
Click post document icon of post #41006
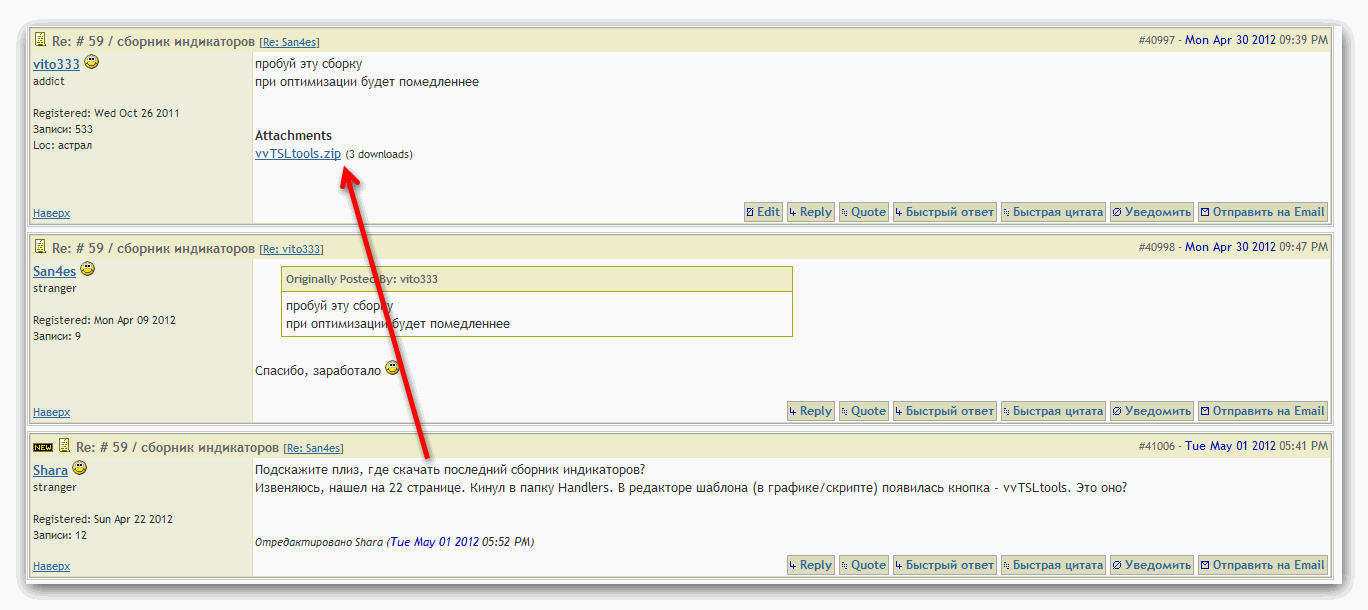(x=64, y=446)
